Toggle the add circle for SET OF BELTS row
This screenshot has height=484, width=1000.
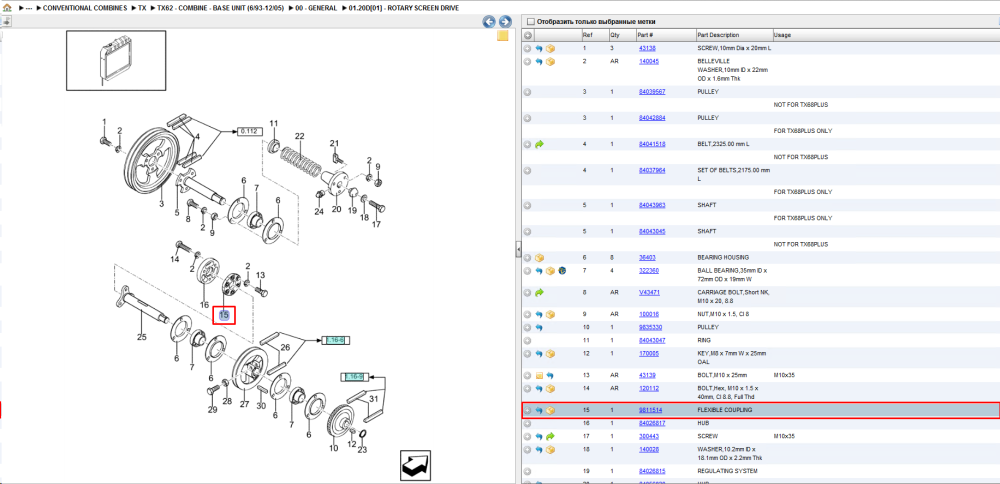527,171
